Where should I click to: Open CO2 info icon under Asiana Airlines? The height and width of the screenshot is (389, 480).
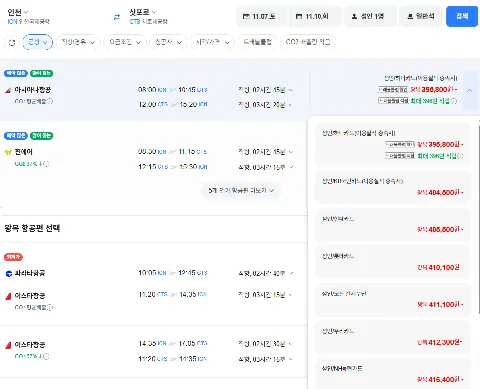click(x=50, y=101)
